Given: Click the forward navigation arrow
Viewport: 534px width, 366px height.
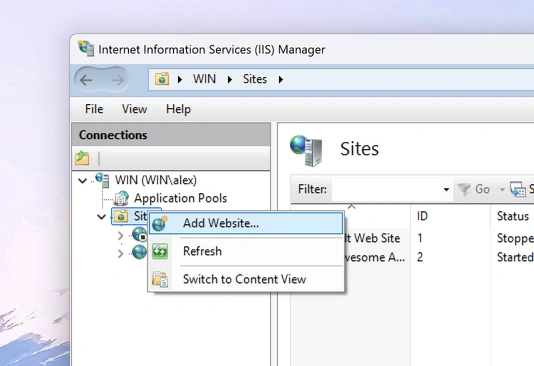Looking at the screenshot, I should (x=118, y=80).
